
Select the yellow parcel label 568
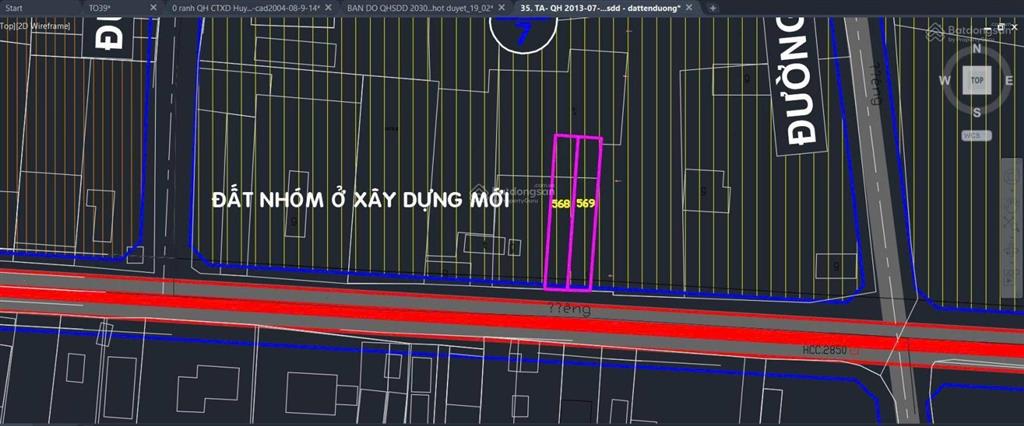pos(560,203)
